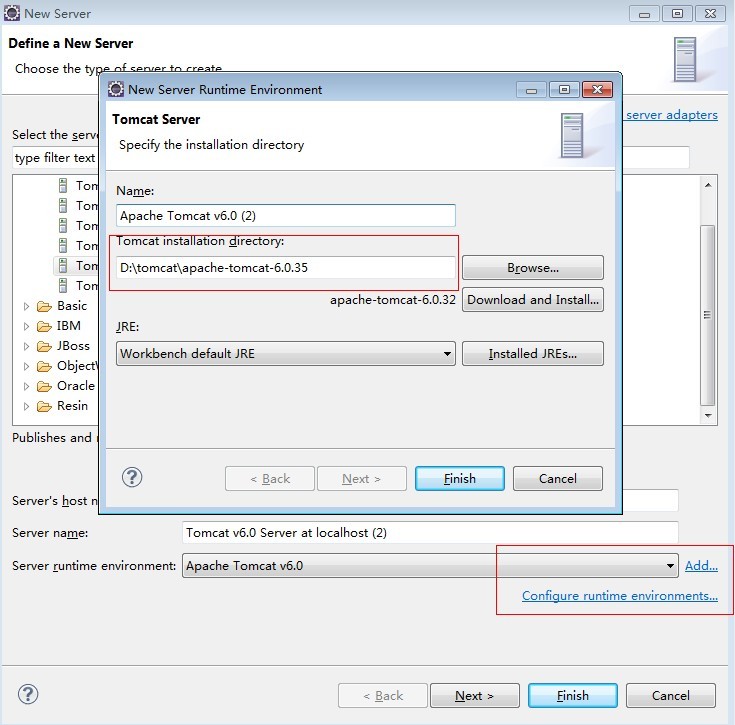Click the help icon in New Server window
735x725 pixels.
coord(28,695)
